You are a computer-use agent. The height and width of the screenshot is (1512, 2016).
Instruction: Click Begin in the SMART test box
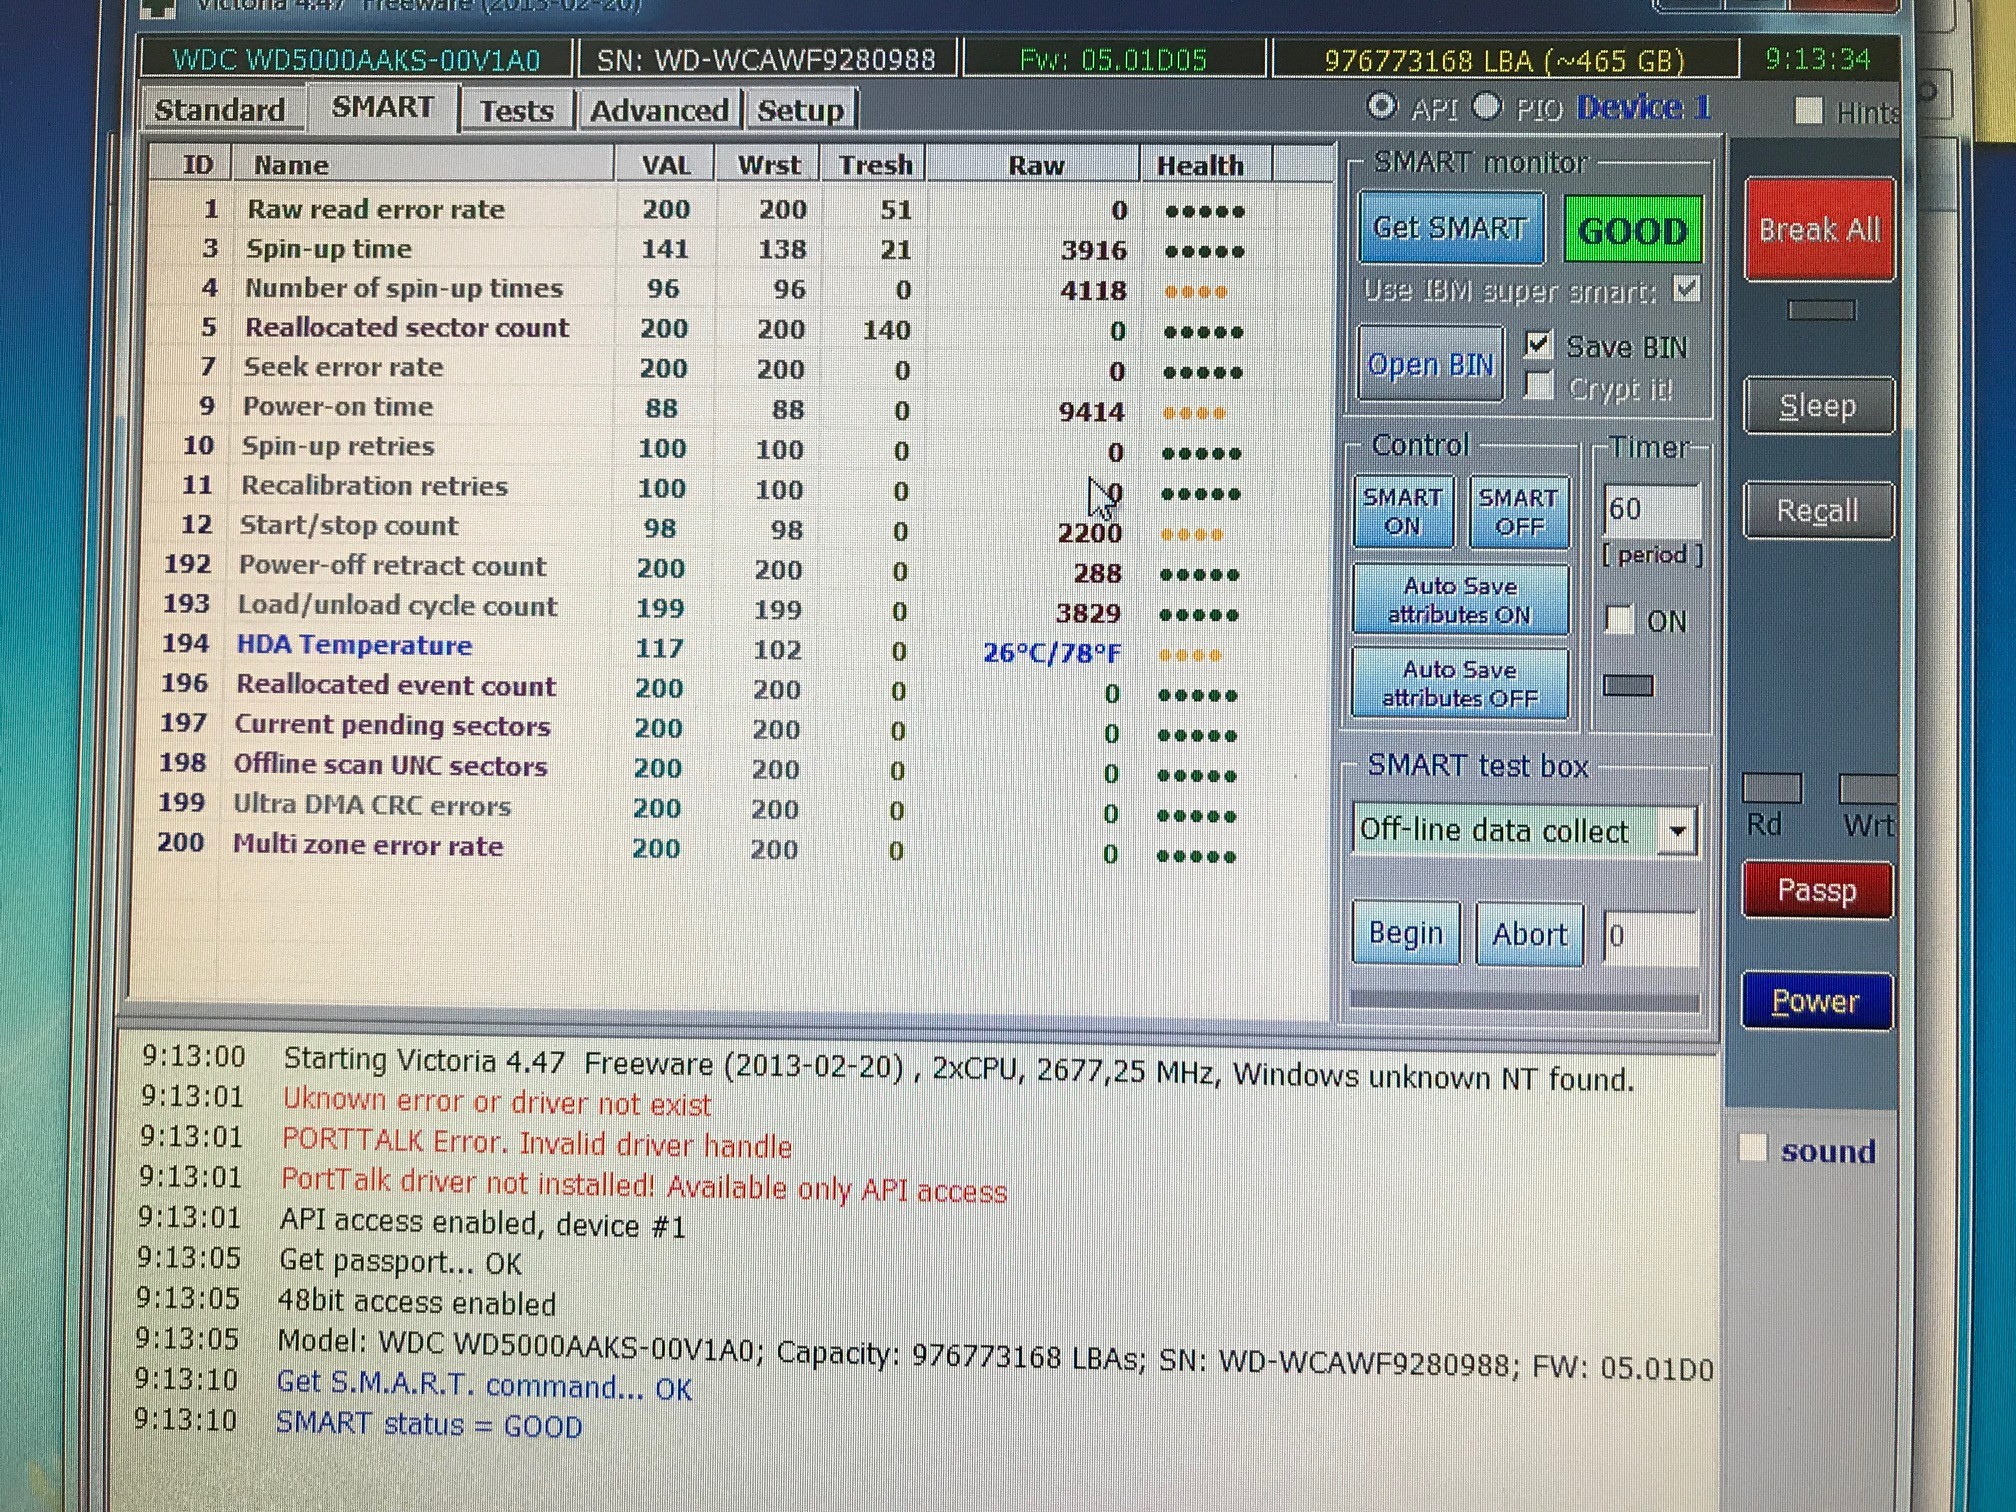(1406, 933)
